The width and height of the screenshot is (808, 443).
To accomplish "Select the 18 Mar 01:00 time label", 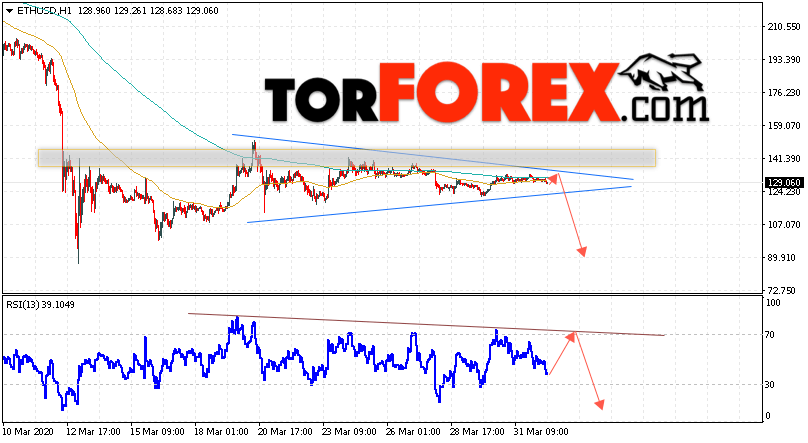I will [221, 432].
